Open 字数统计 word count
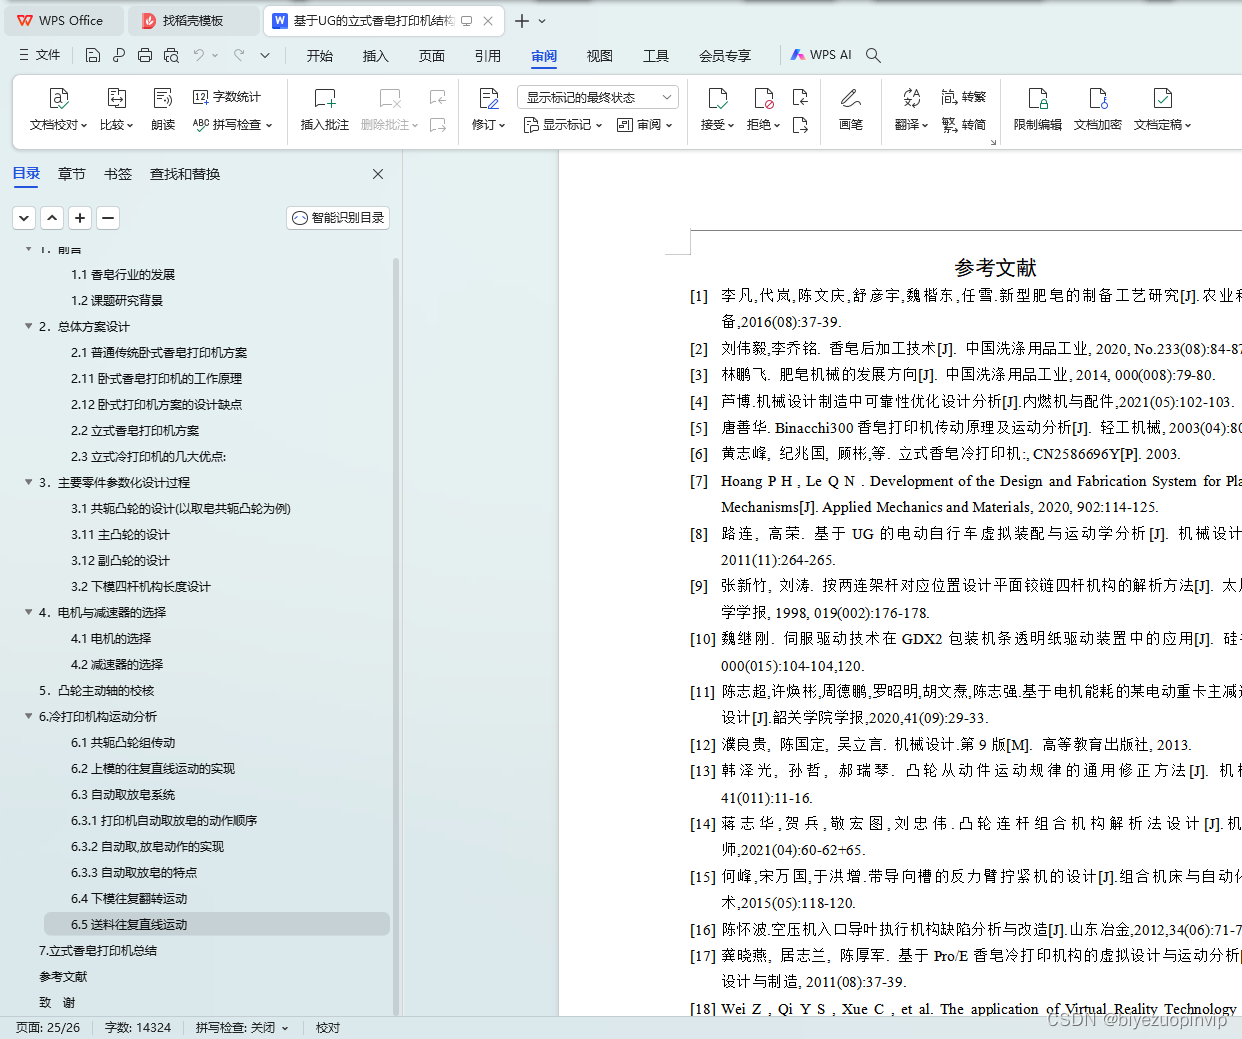This screenshot has width=1242, height=1039. 228,97
